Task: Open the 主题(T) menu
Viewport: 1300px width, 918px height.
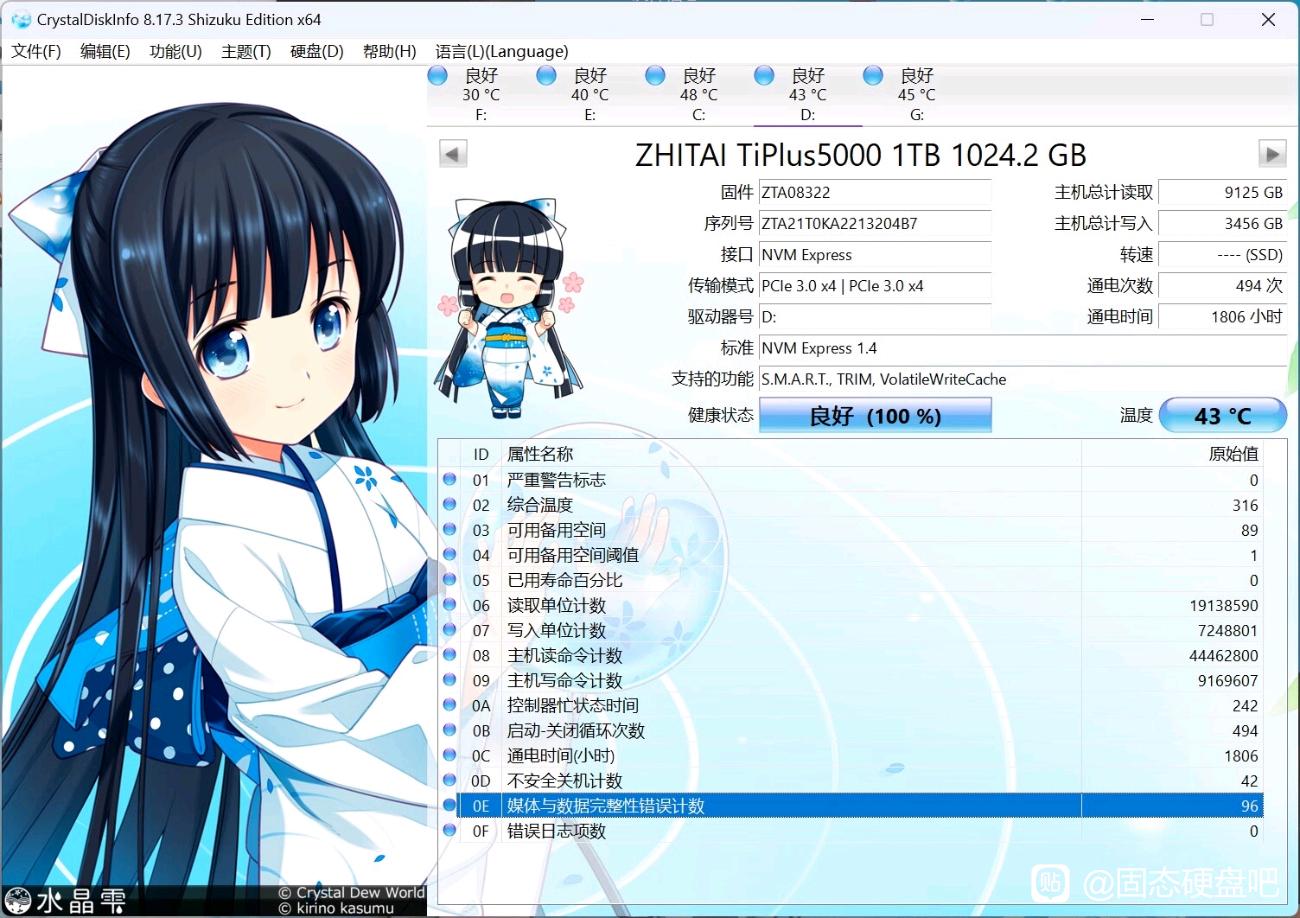Action: [x=246, y=51]
